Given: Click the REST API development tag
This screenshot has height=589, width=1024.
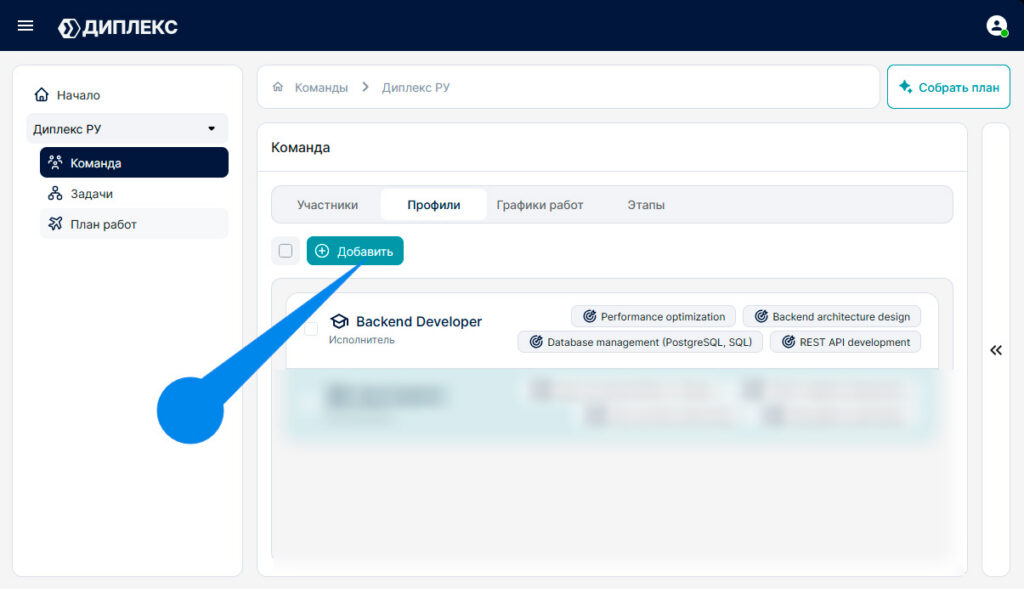Looking at the screenshot, I should [845, 342].
